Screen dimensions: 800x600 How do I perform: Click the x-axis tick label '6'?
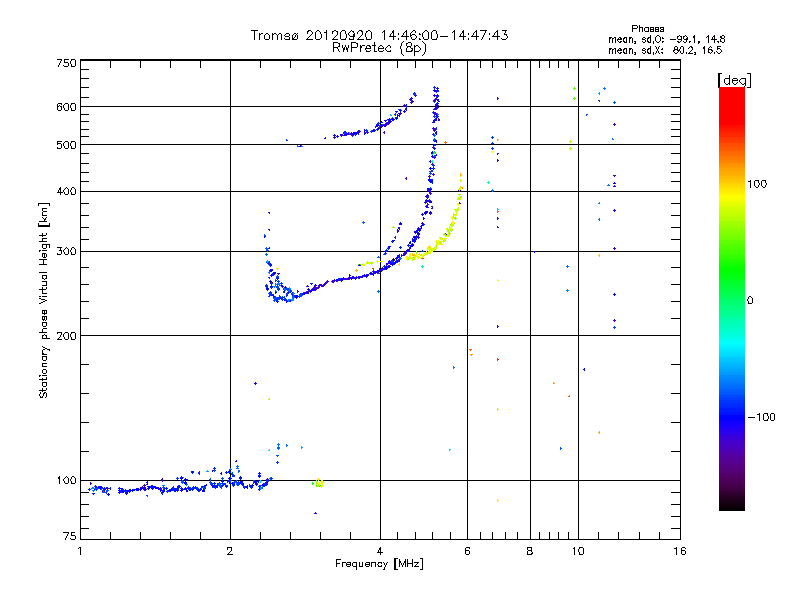click(467, 551)
